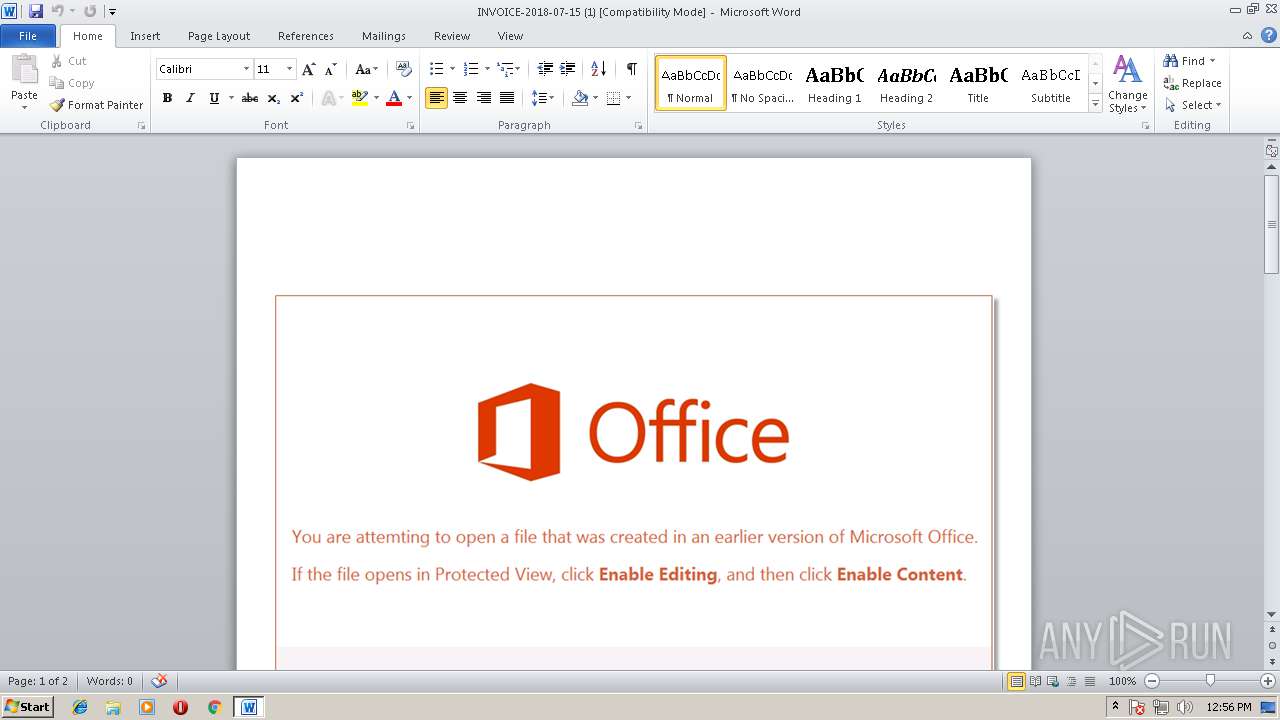Grow font size with the large A icon

point(309,69)
